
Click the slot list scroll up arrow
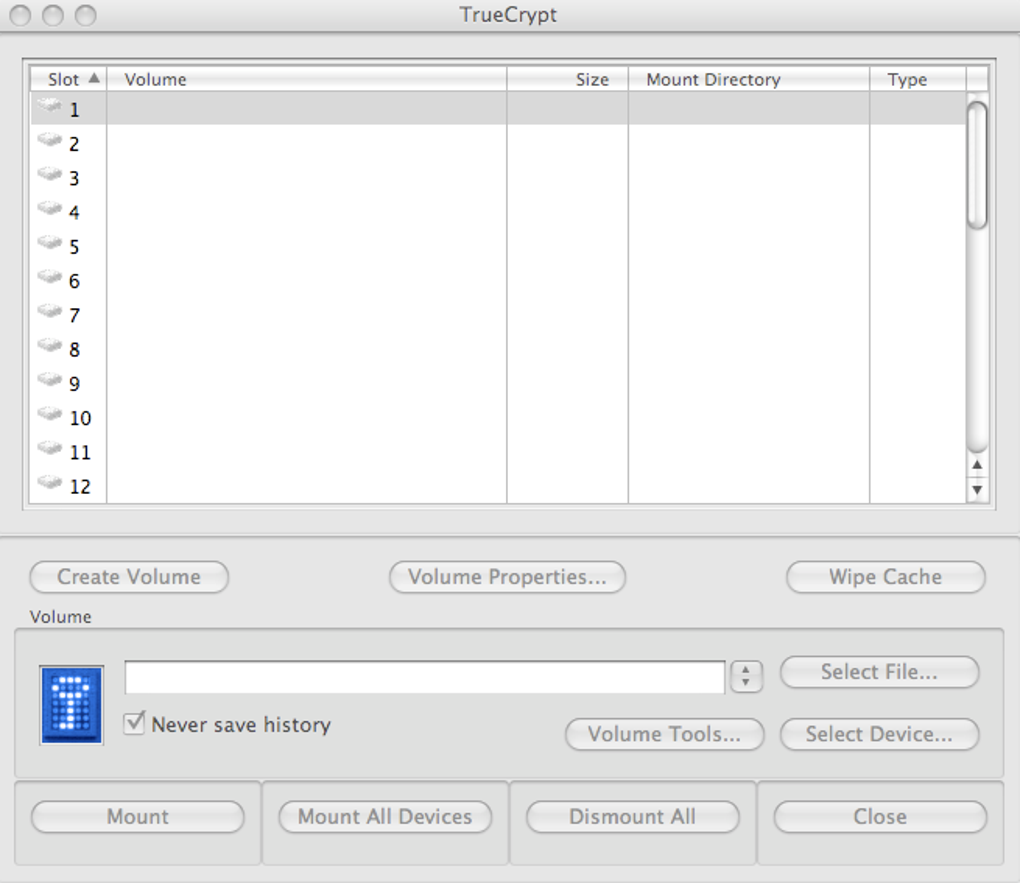tap(977, 465)
